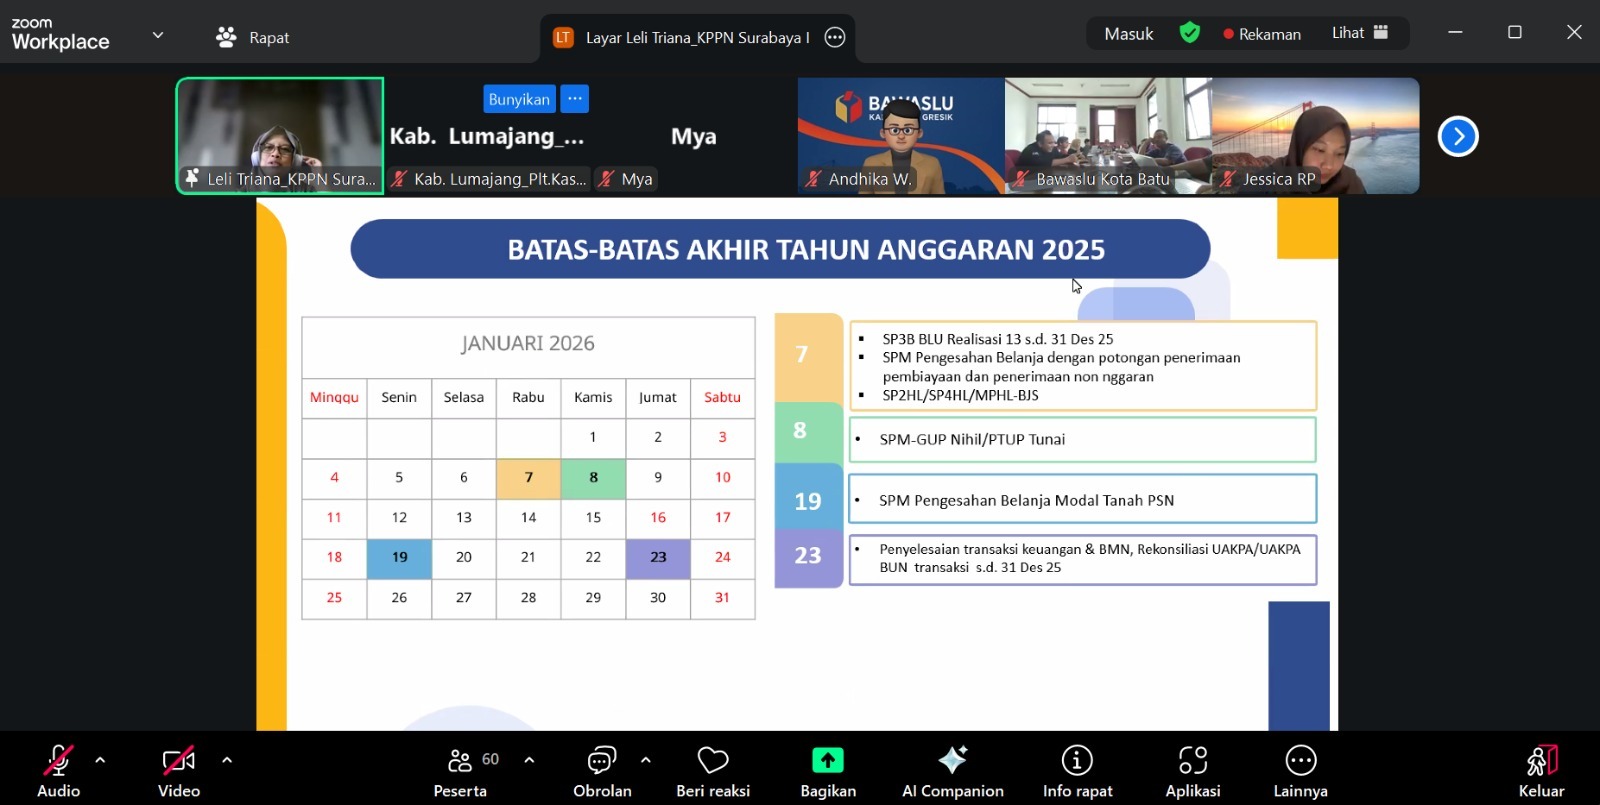The image size is (1600, 805).
Task: Open the Peserta participants panel
Action: tap(460, 772)
